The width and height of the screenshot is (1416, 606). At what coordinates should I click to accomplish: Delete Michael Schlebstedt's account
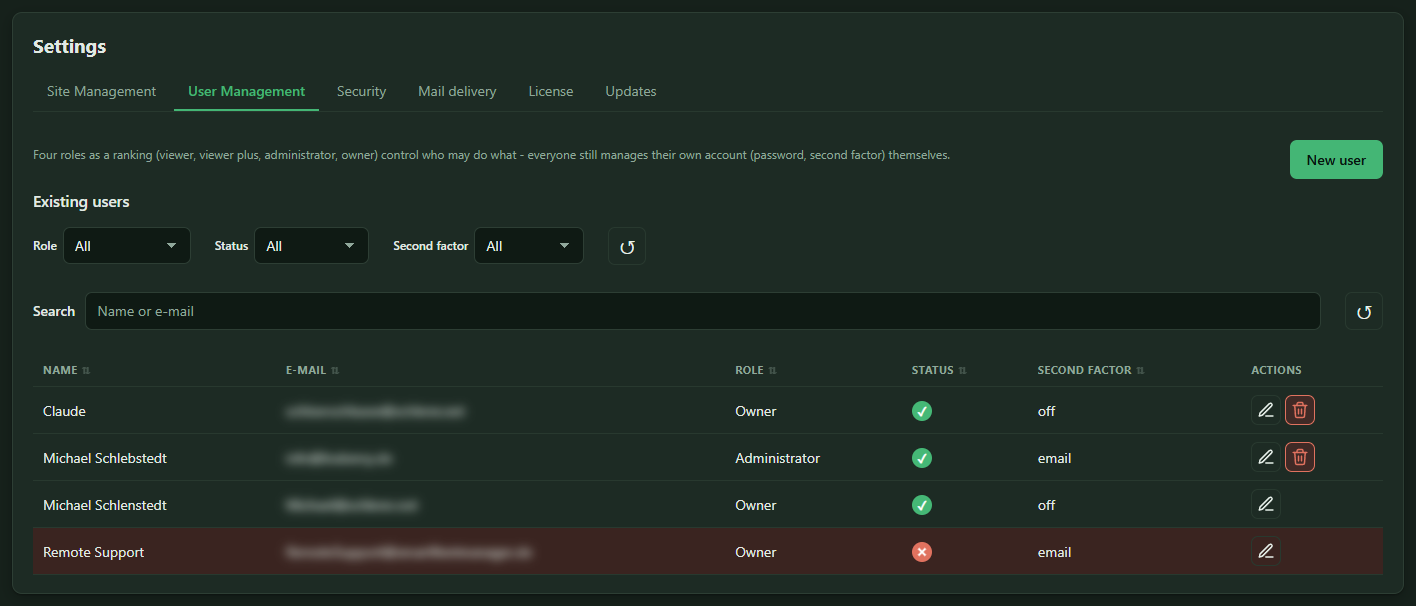click(x=1300, y=457)
